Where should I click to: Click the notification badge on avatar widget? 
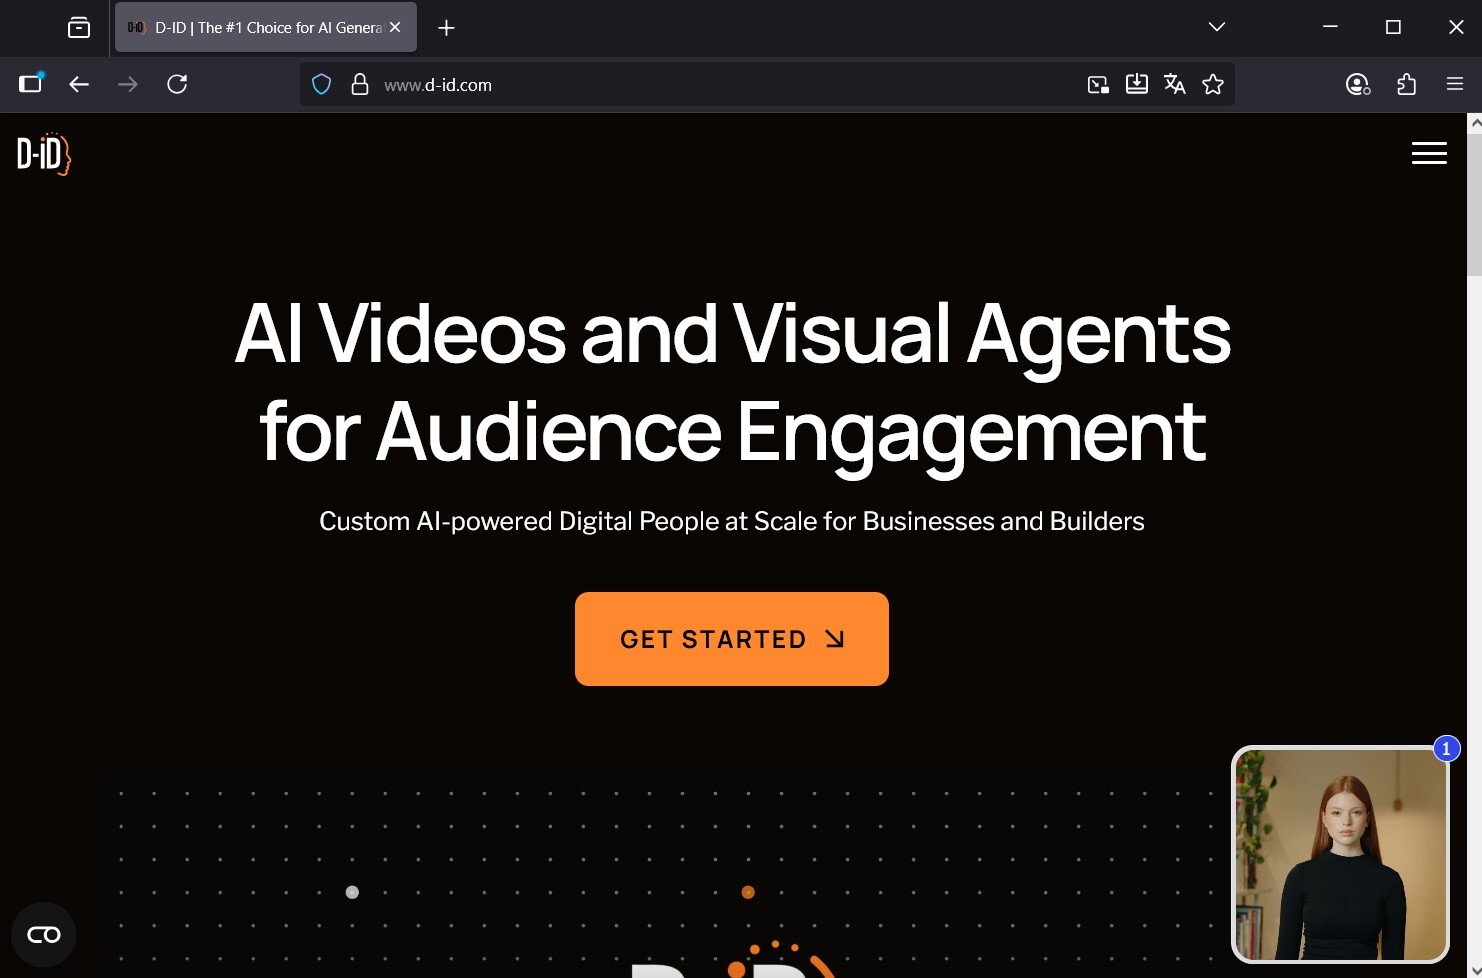(x=1446, y=749)
